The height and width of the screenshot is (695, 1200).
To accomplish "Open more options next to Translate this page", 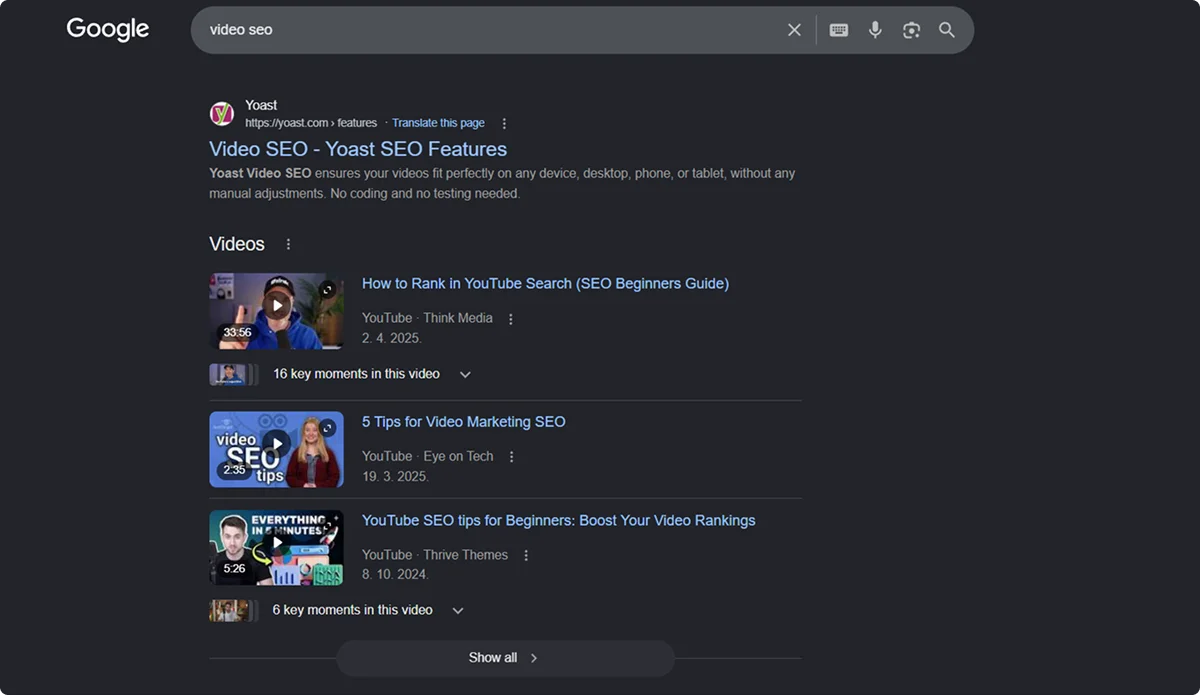I will [504, 123].
